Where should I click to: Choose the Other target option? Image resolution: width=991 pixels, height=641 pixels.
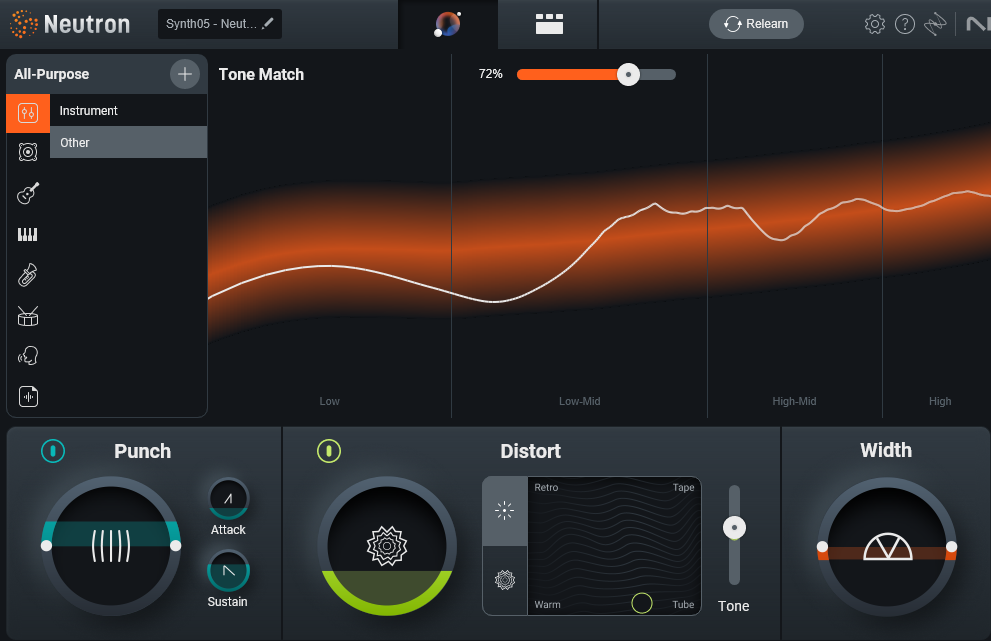(x=128, y=142)
